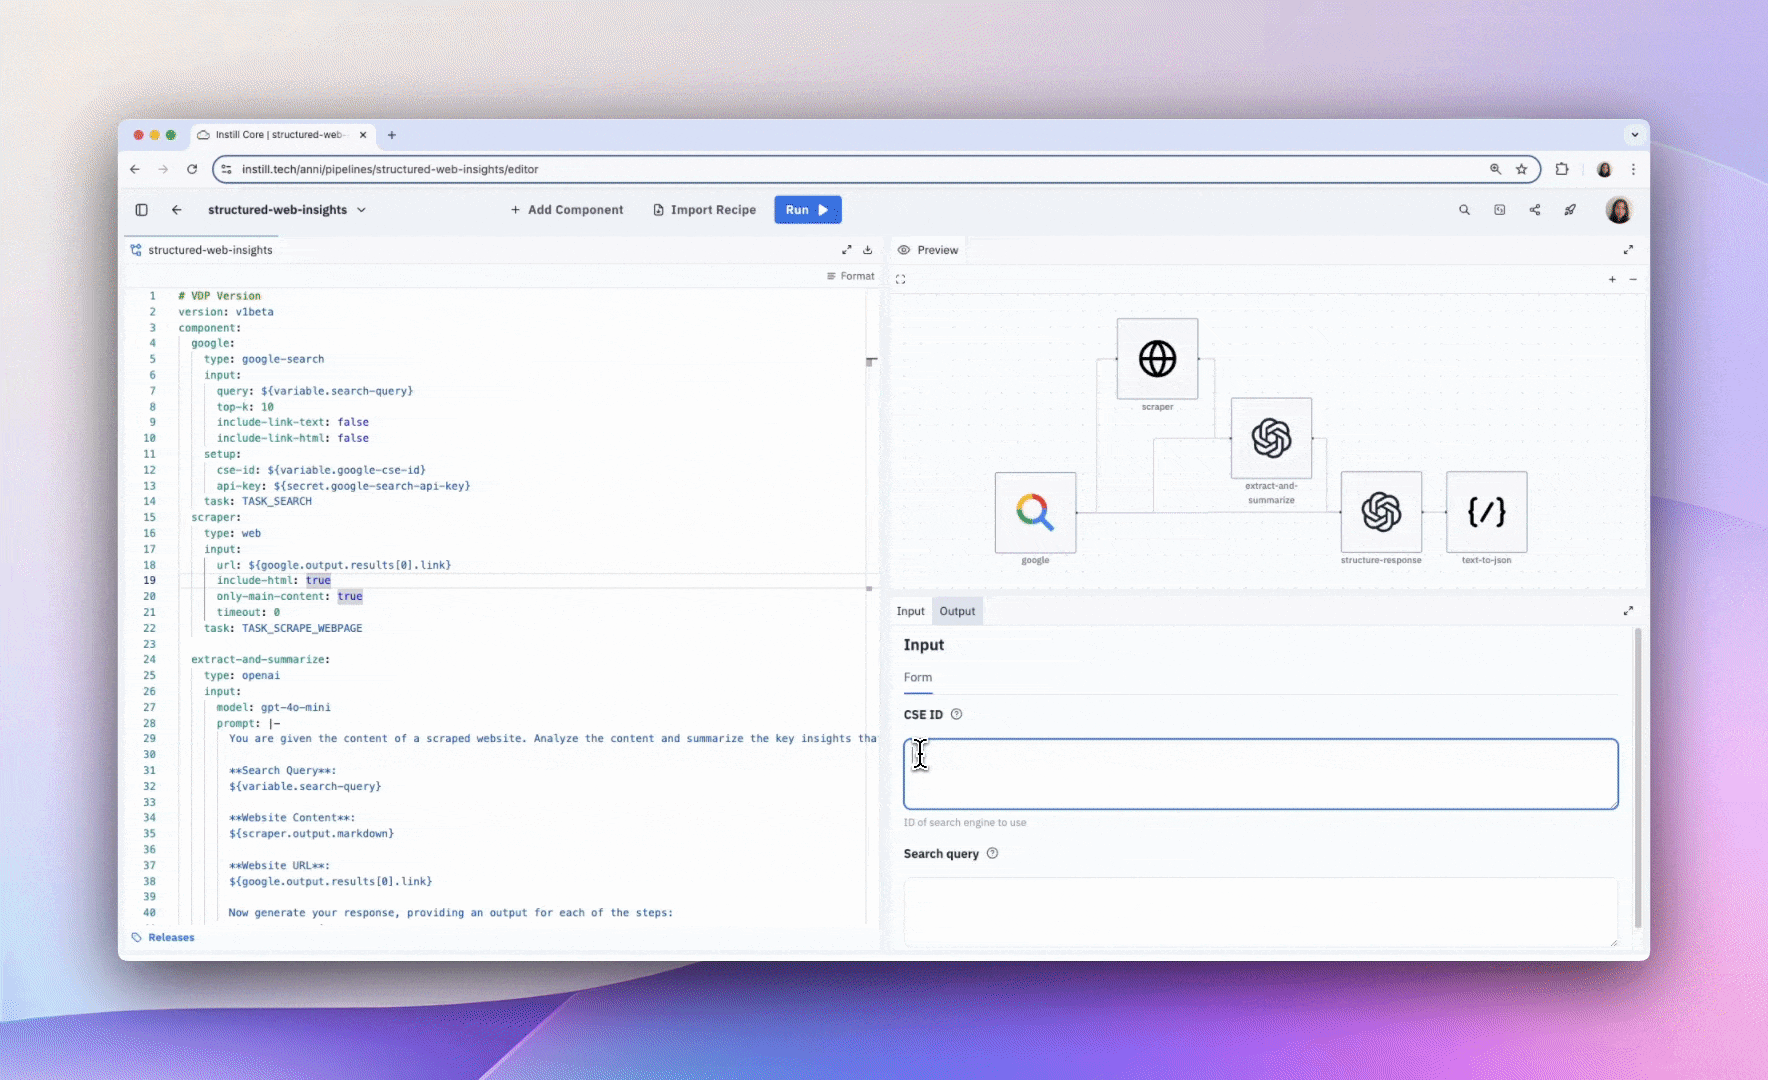This screenshot has width=1768, height=1080.
Task: Open the browser tab list chevron
Action: coord(1634,135)
